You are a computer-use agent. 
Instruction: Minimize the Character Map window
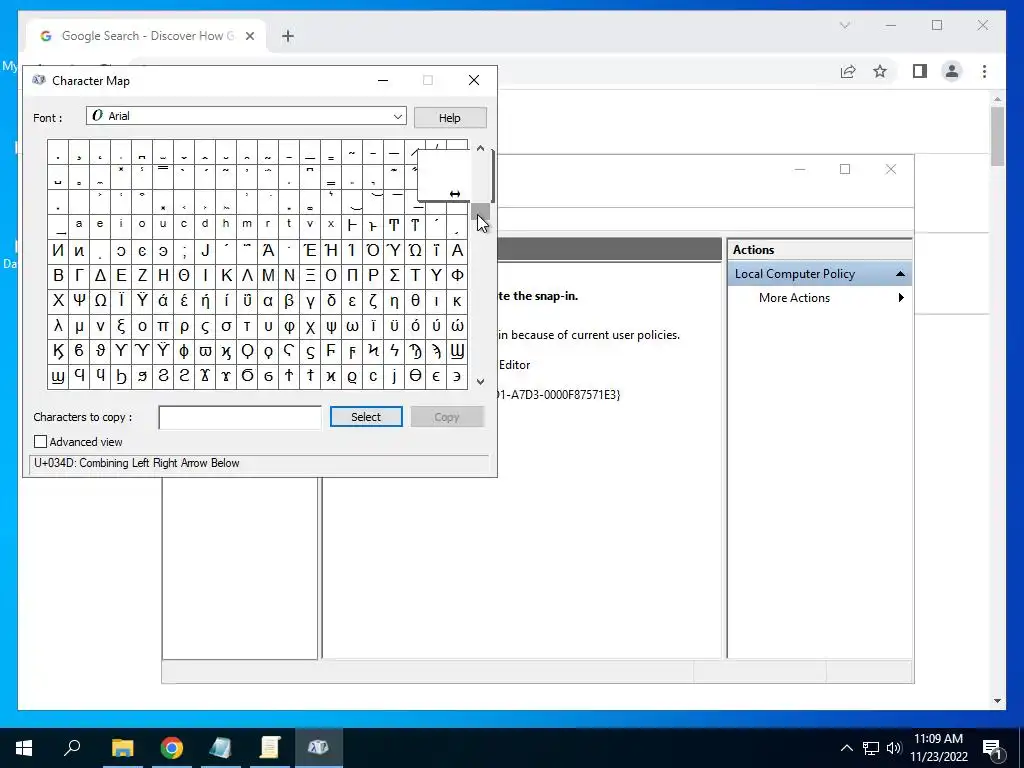[x=383, y=80]
